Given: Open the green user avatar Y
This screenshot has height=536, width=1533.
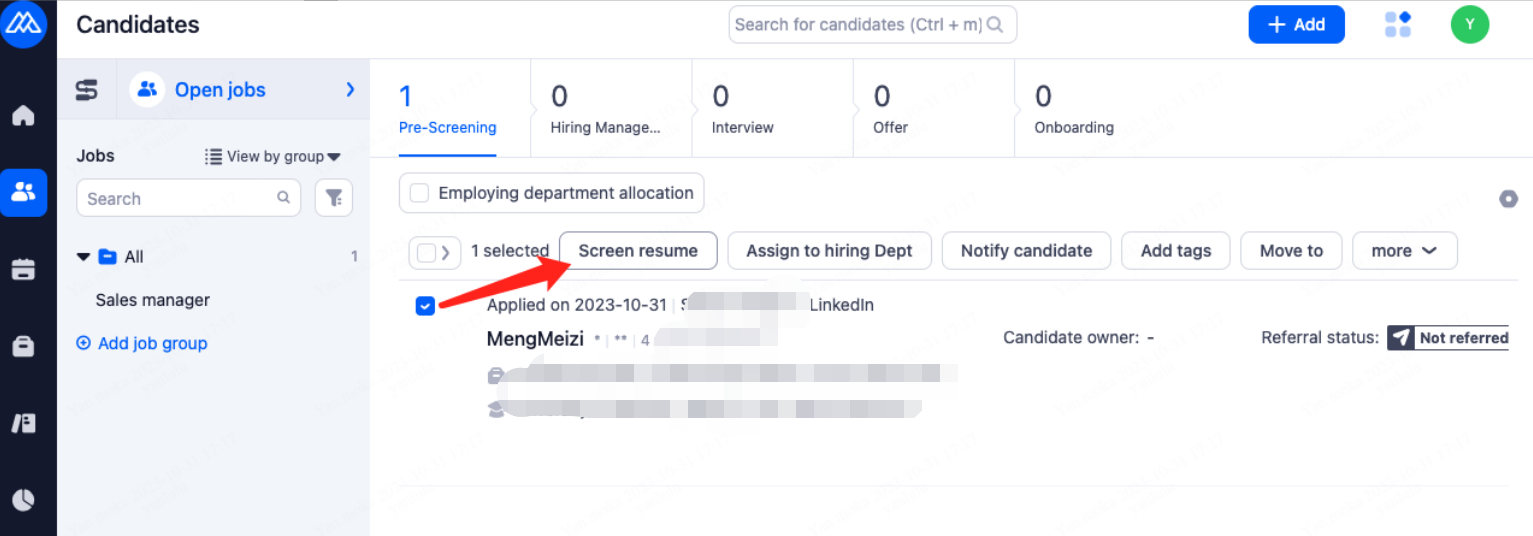Looking at the screenshot, I should click(1470, 25).
